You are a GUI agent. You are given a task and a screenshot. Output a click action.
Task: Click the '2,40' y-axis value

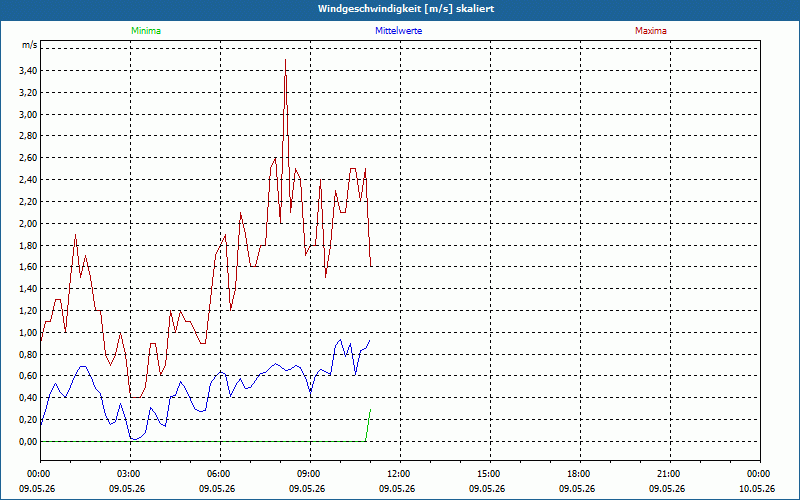coord(28,180)
